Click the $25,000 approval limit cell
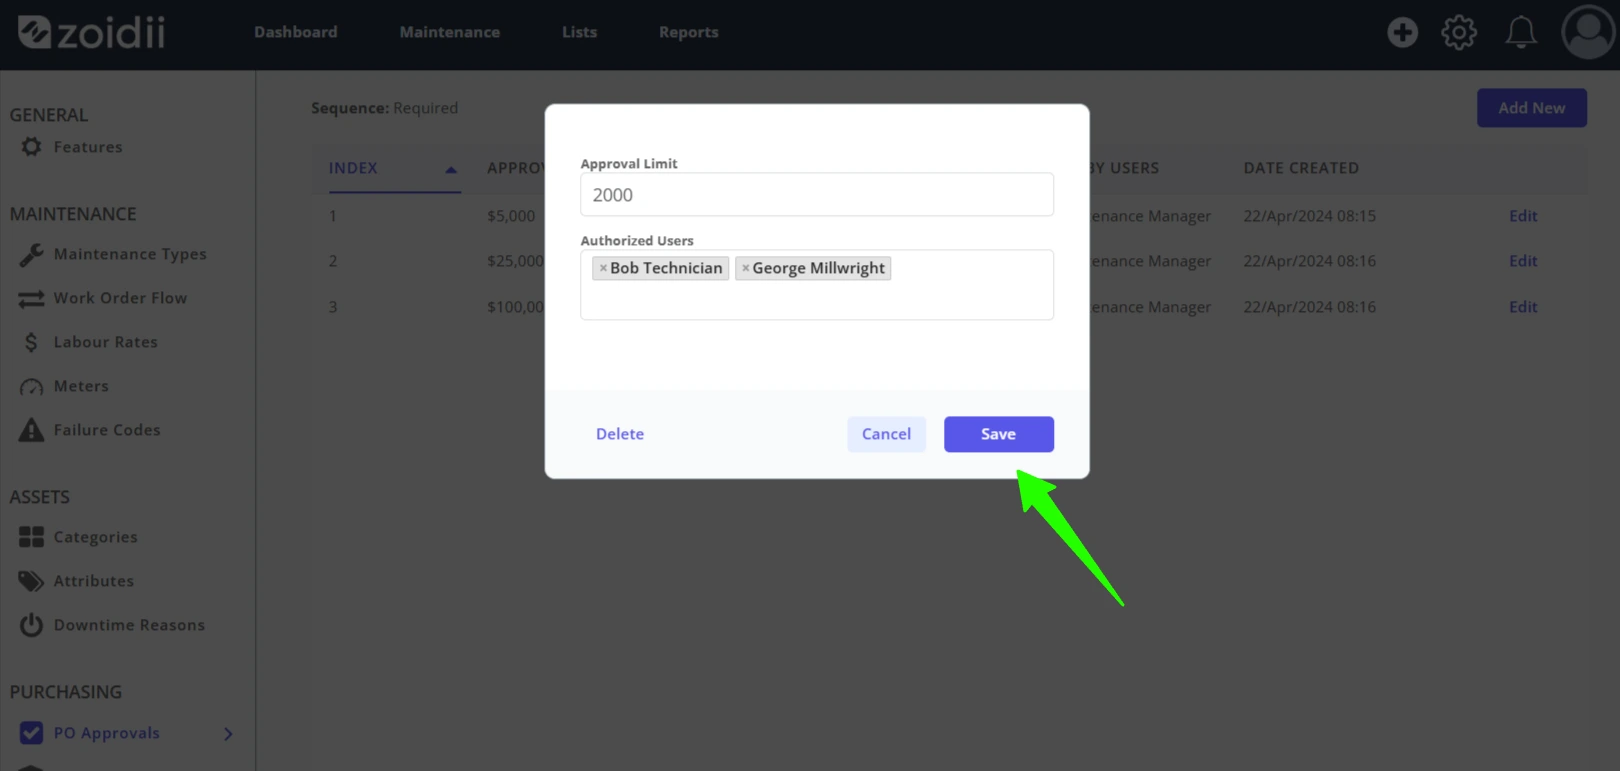Screen dimensions: 1620x771 [515, 261]
